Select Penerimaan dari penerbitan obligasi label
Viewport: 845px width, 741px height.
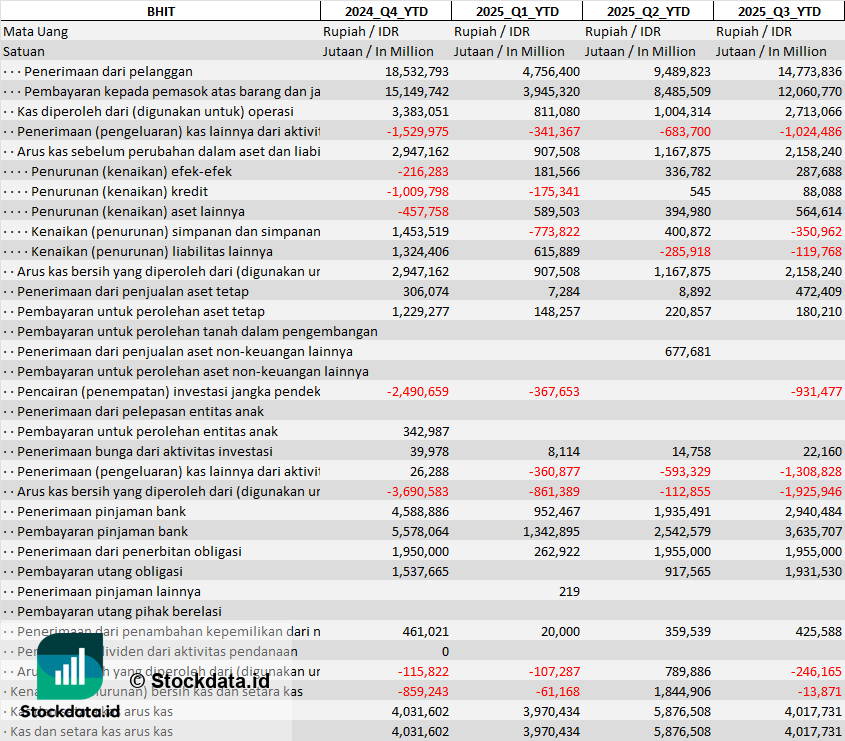(129, 551)
